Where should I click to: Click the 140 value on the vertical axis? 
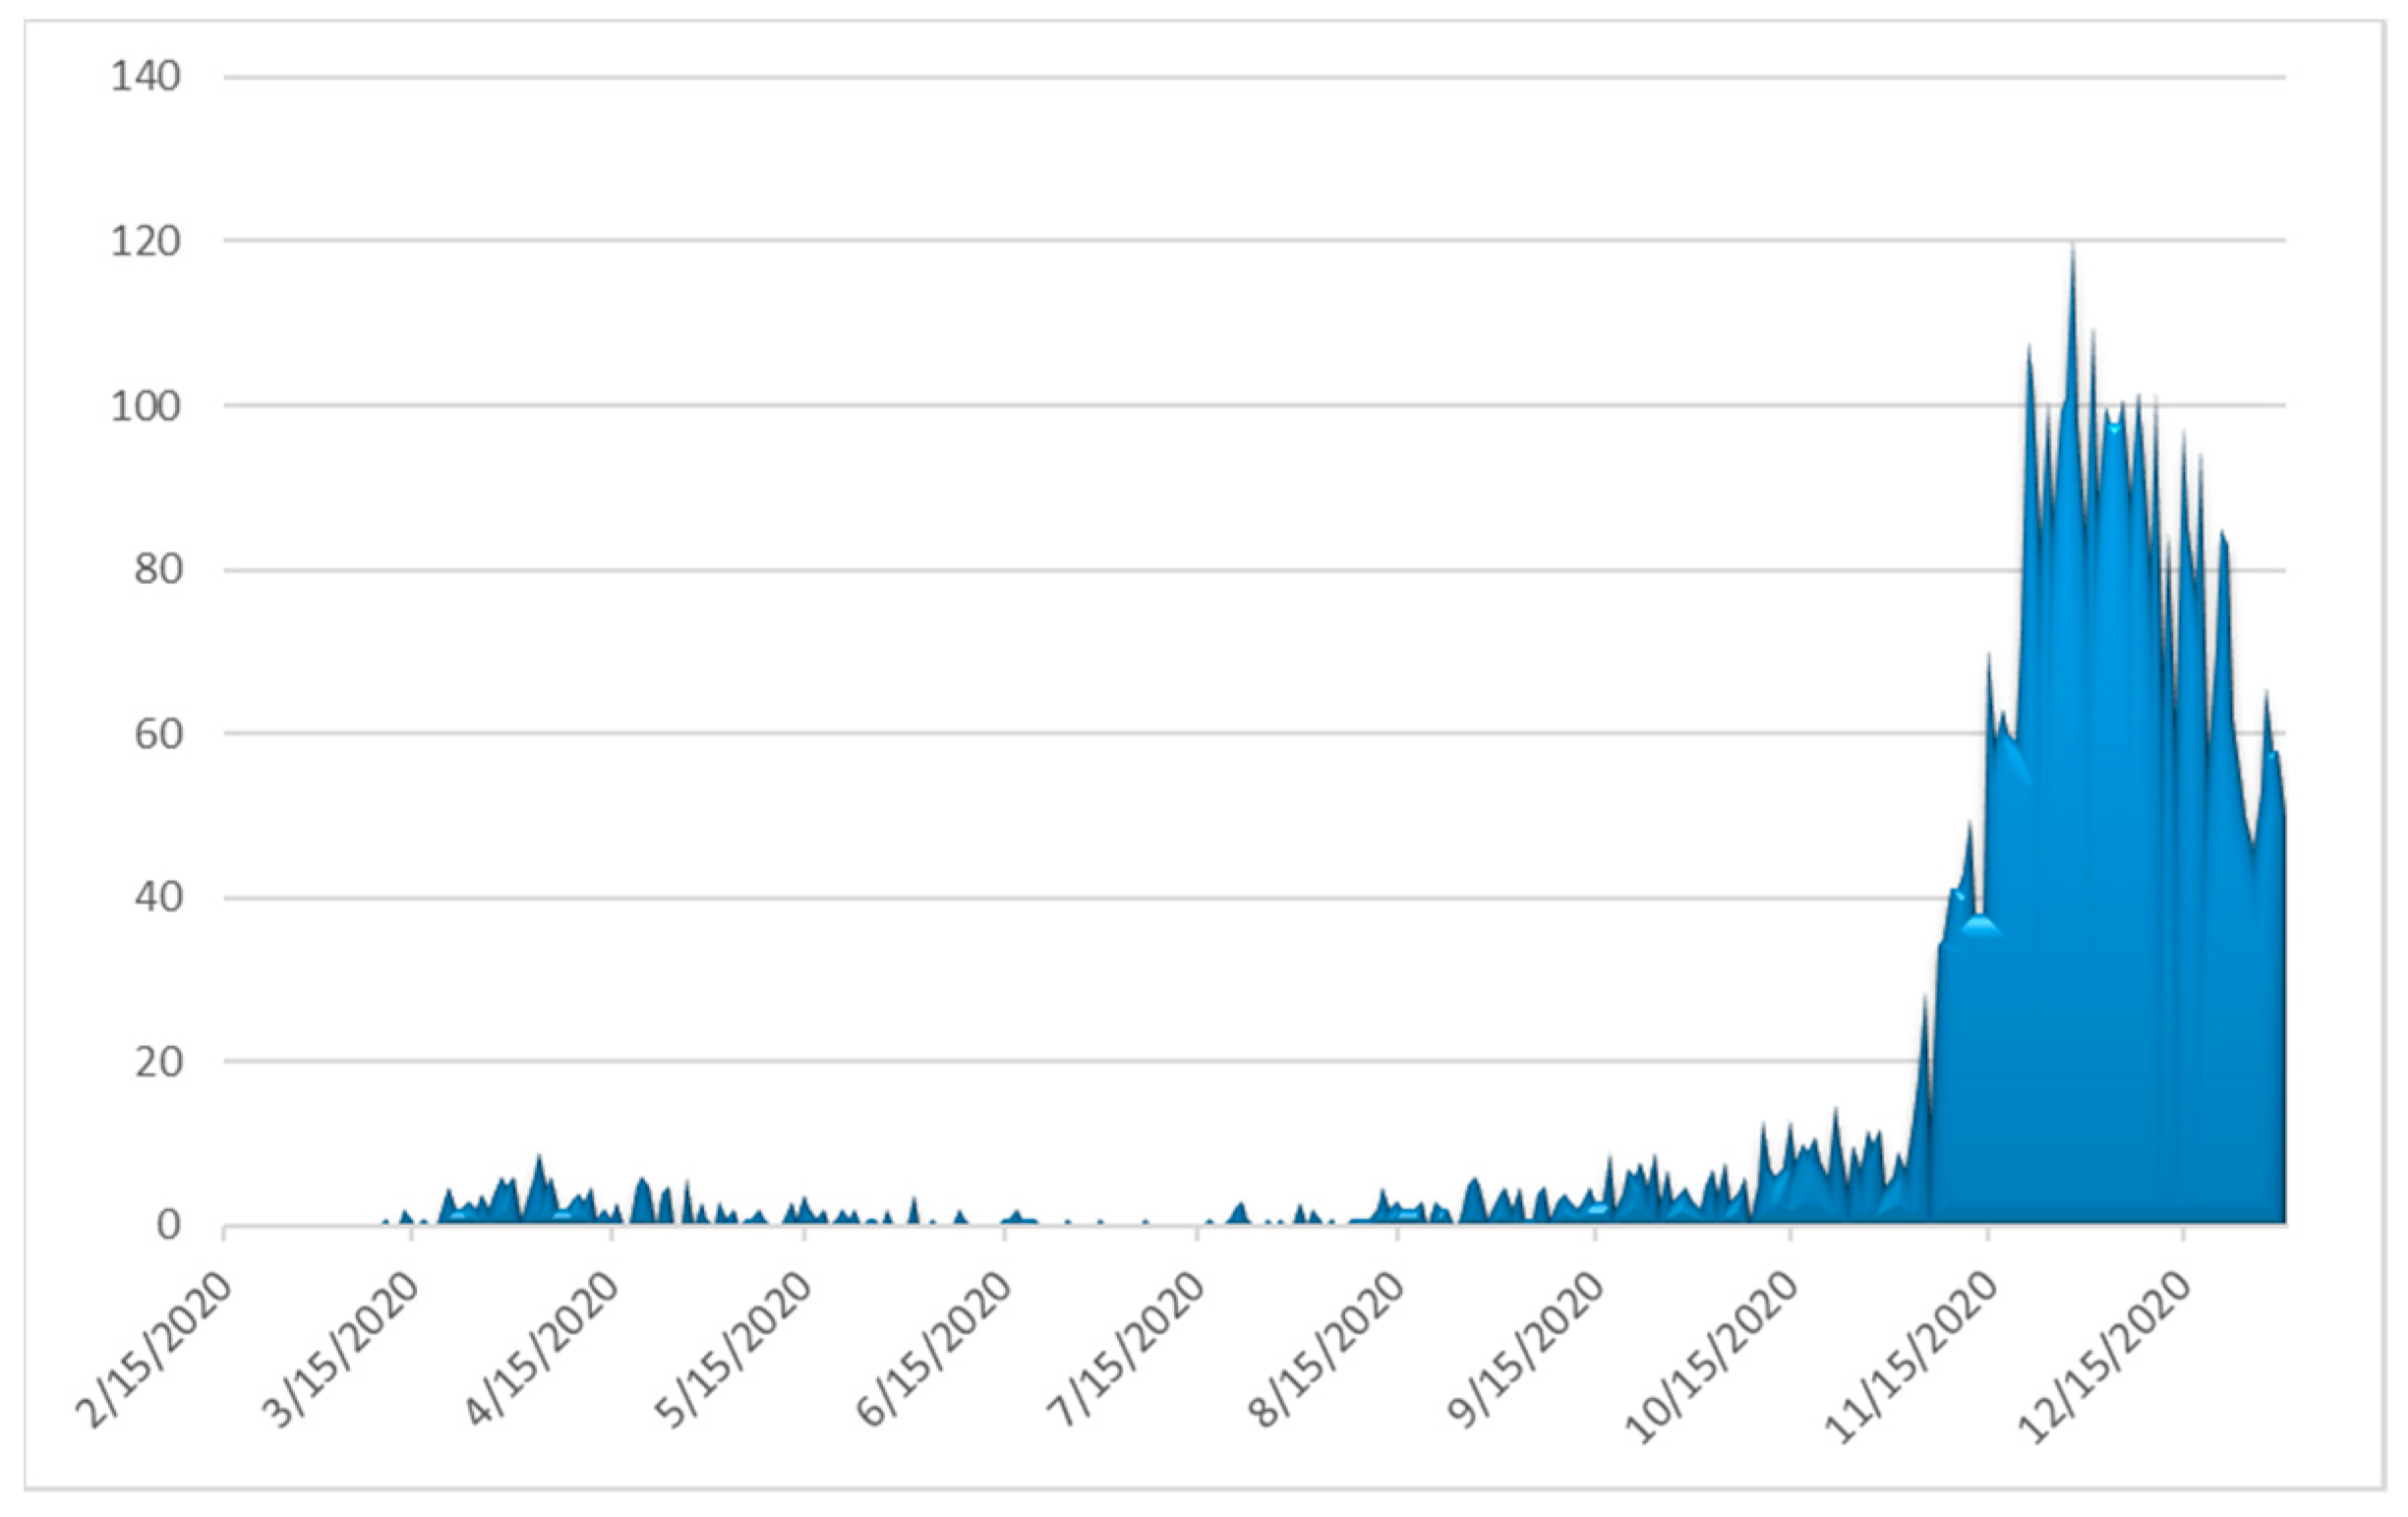(x=146, y=77)
